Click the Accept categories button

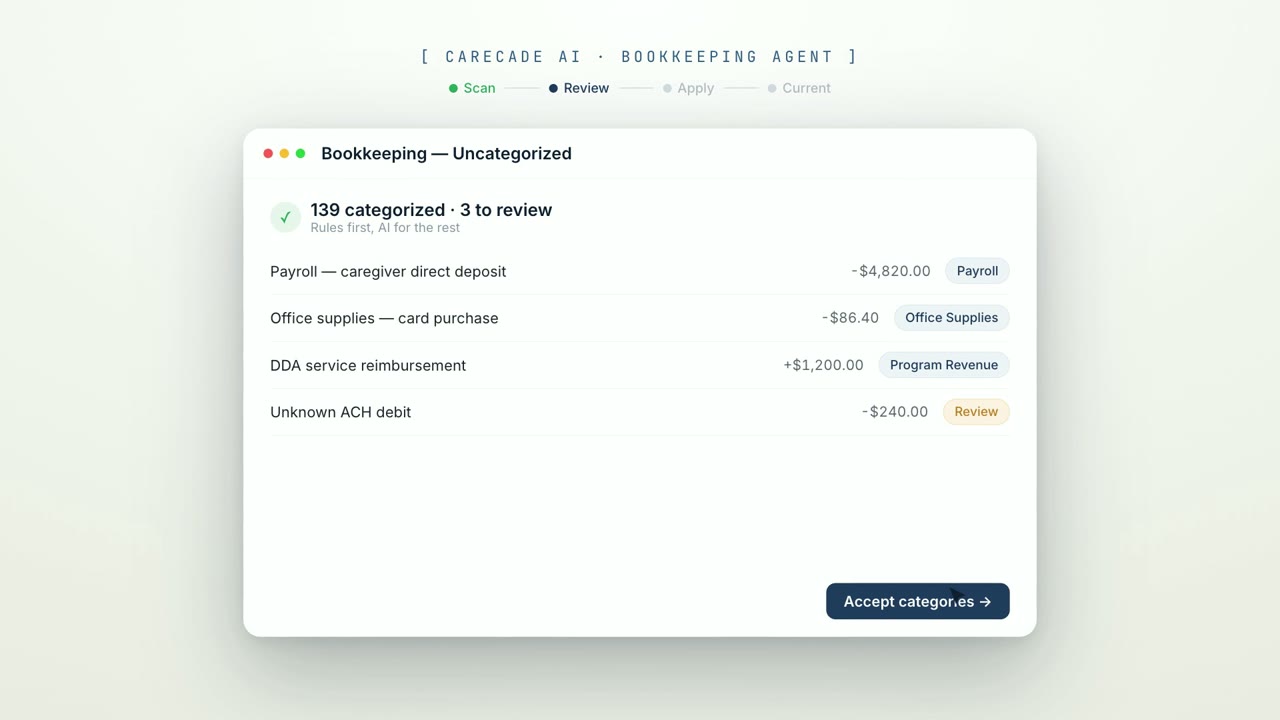pos(917,601)
